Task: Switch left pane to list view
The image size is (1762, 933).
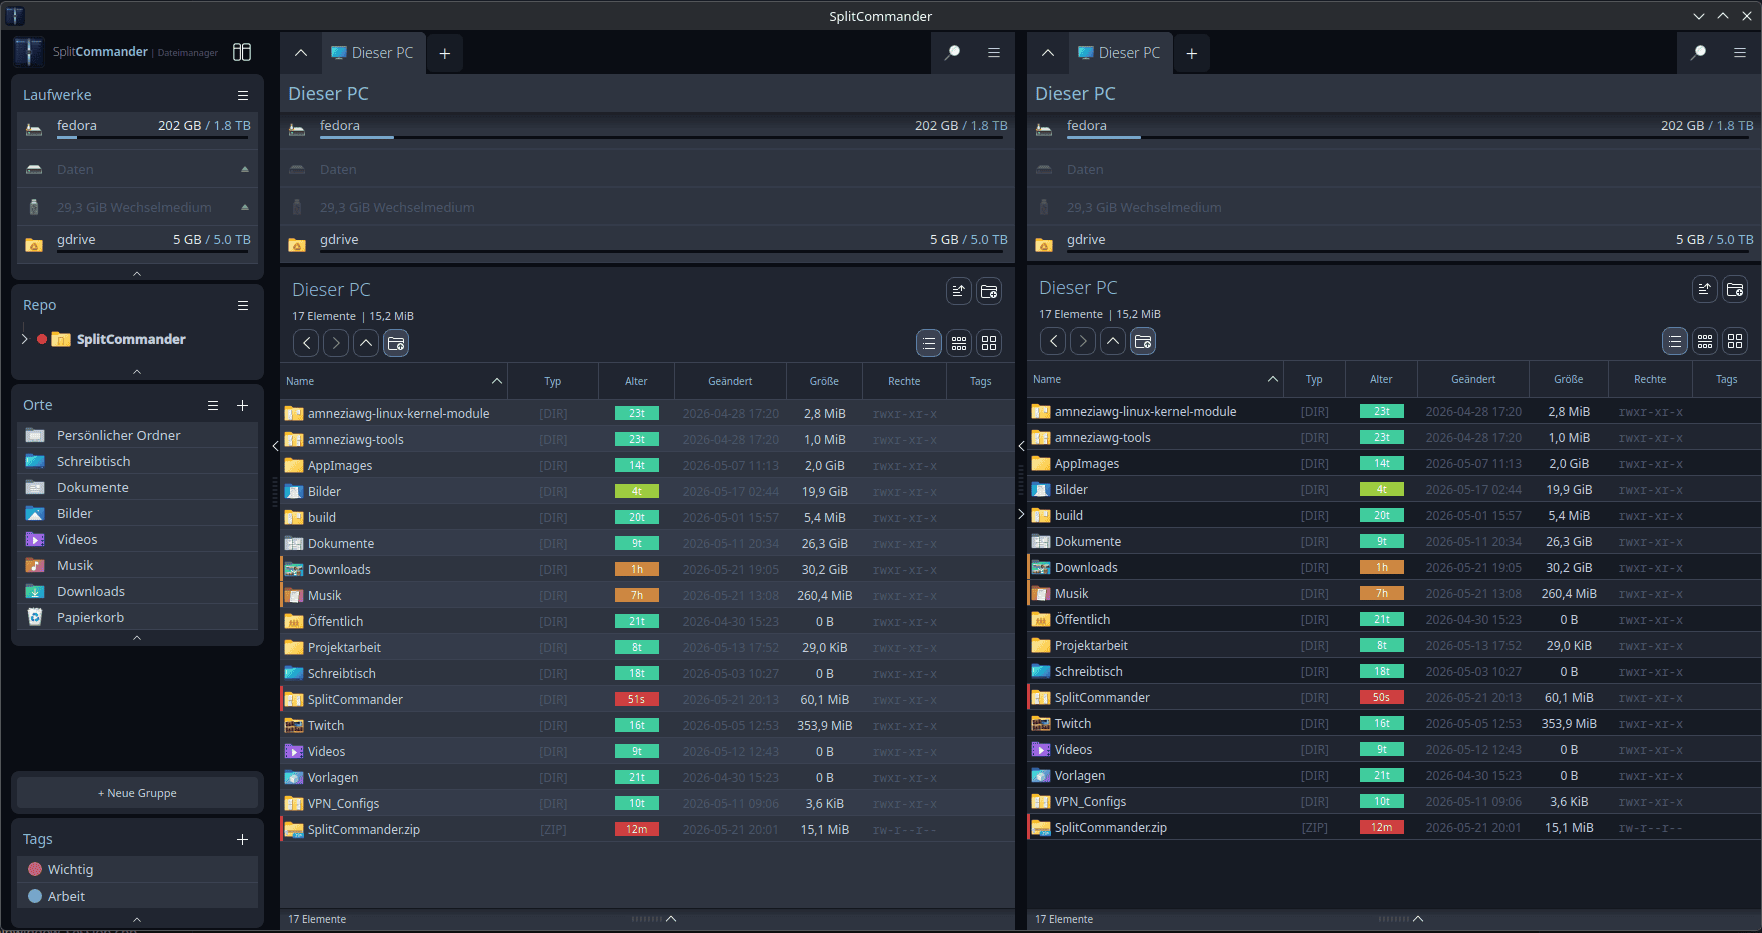Action: tap(929, 343)
